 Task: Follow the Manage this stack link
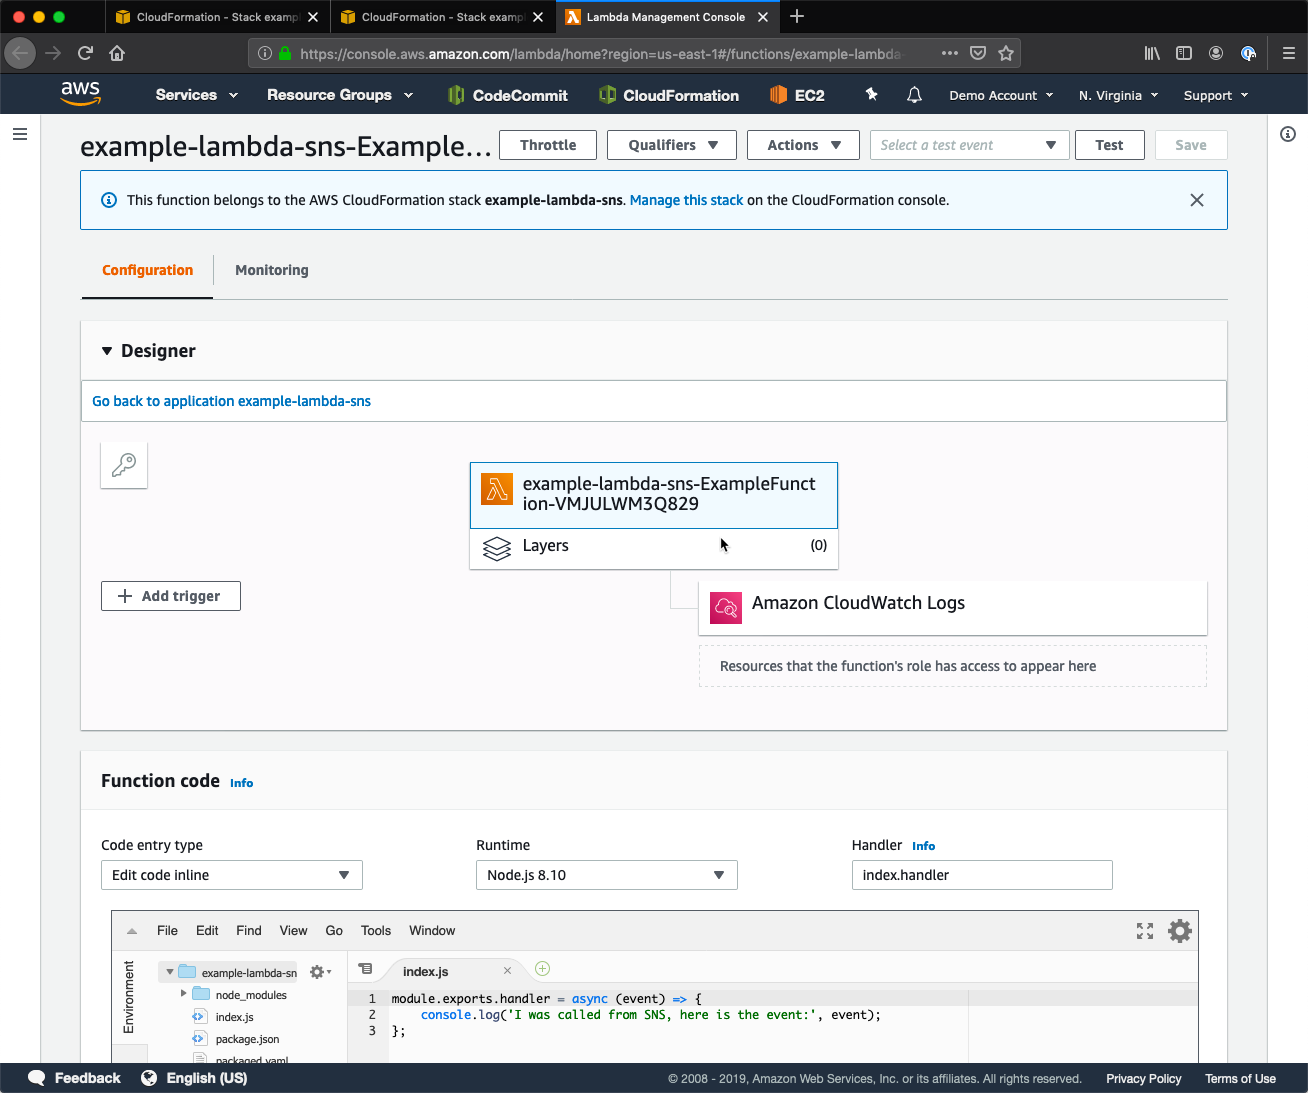pos(686,200)
